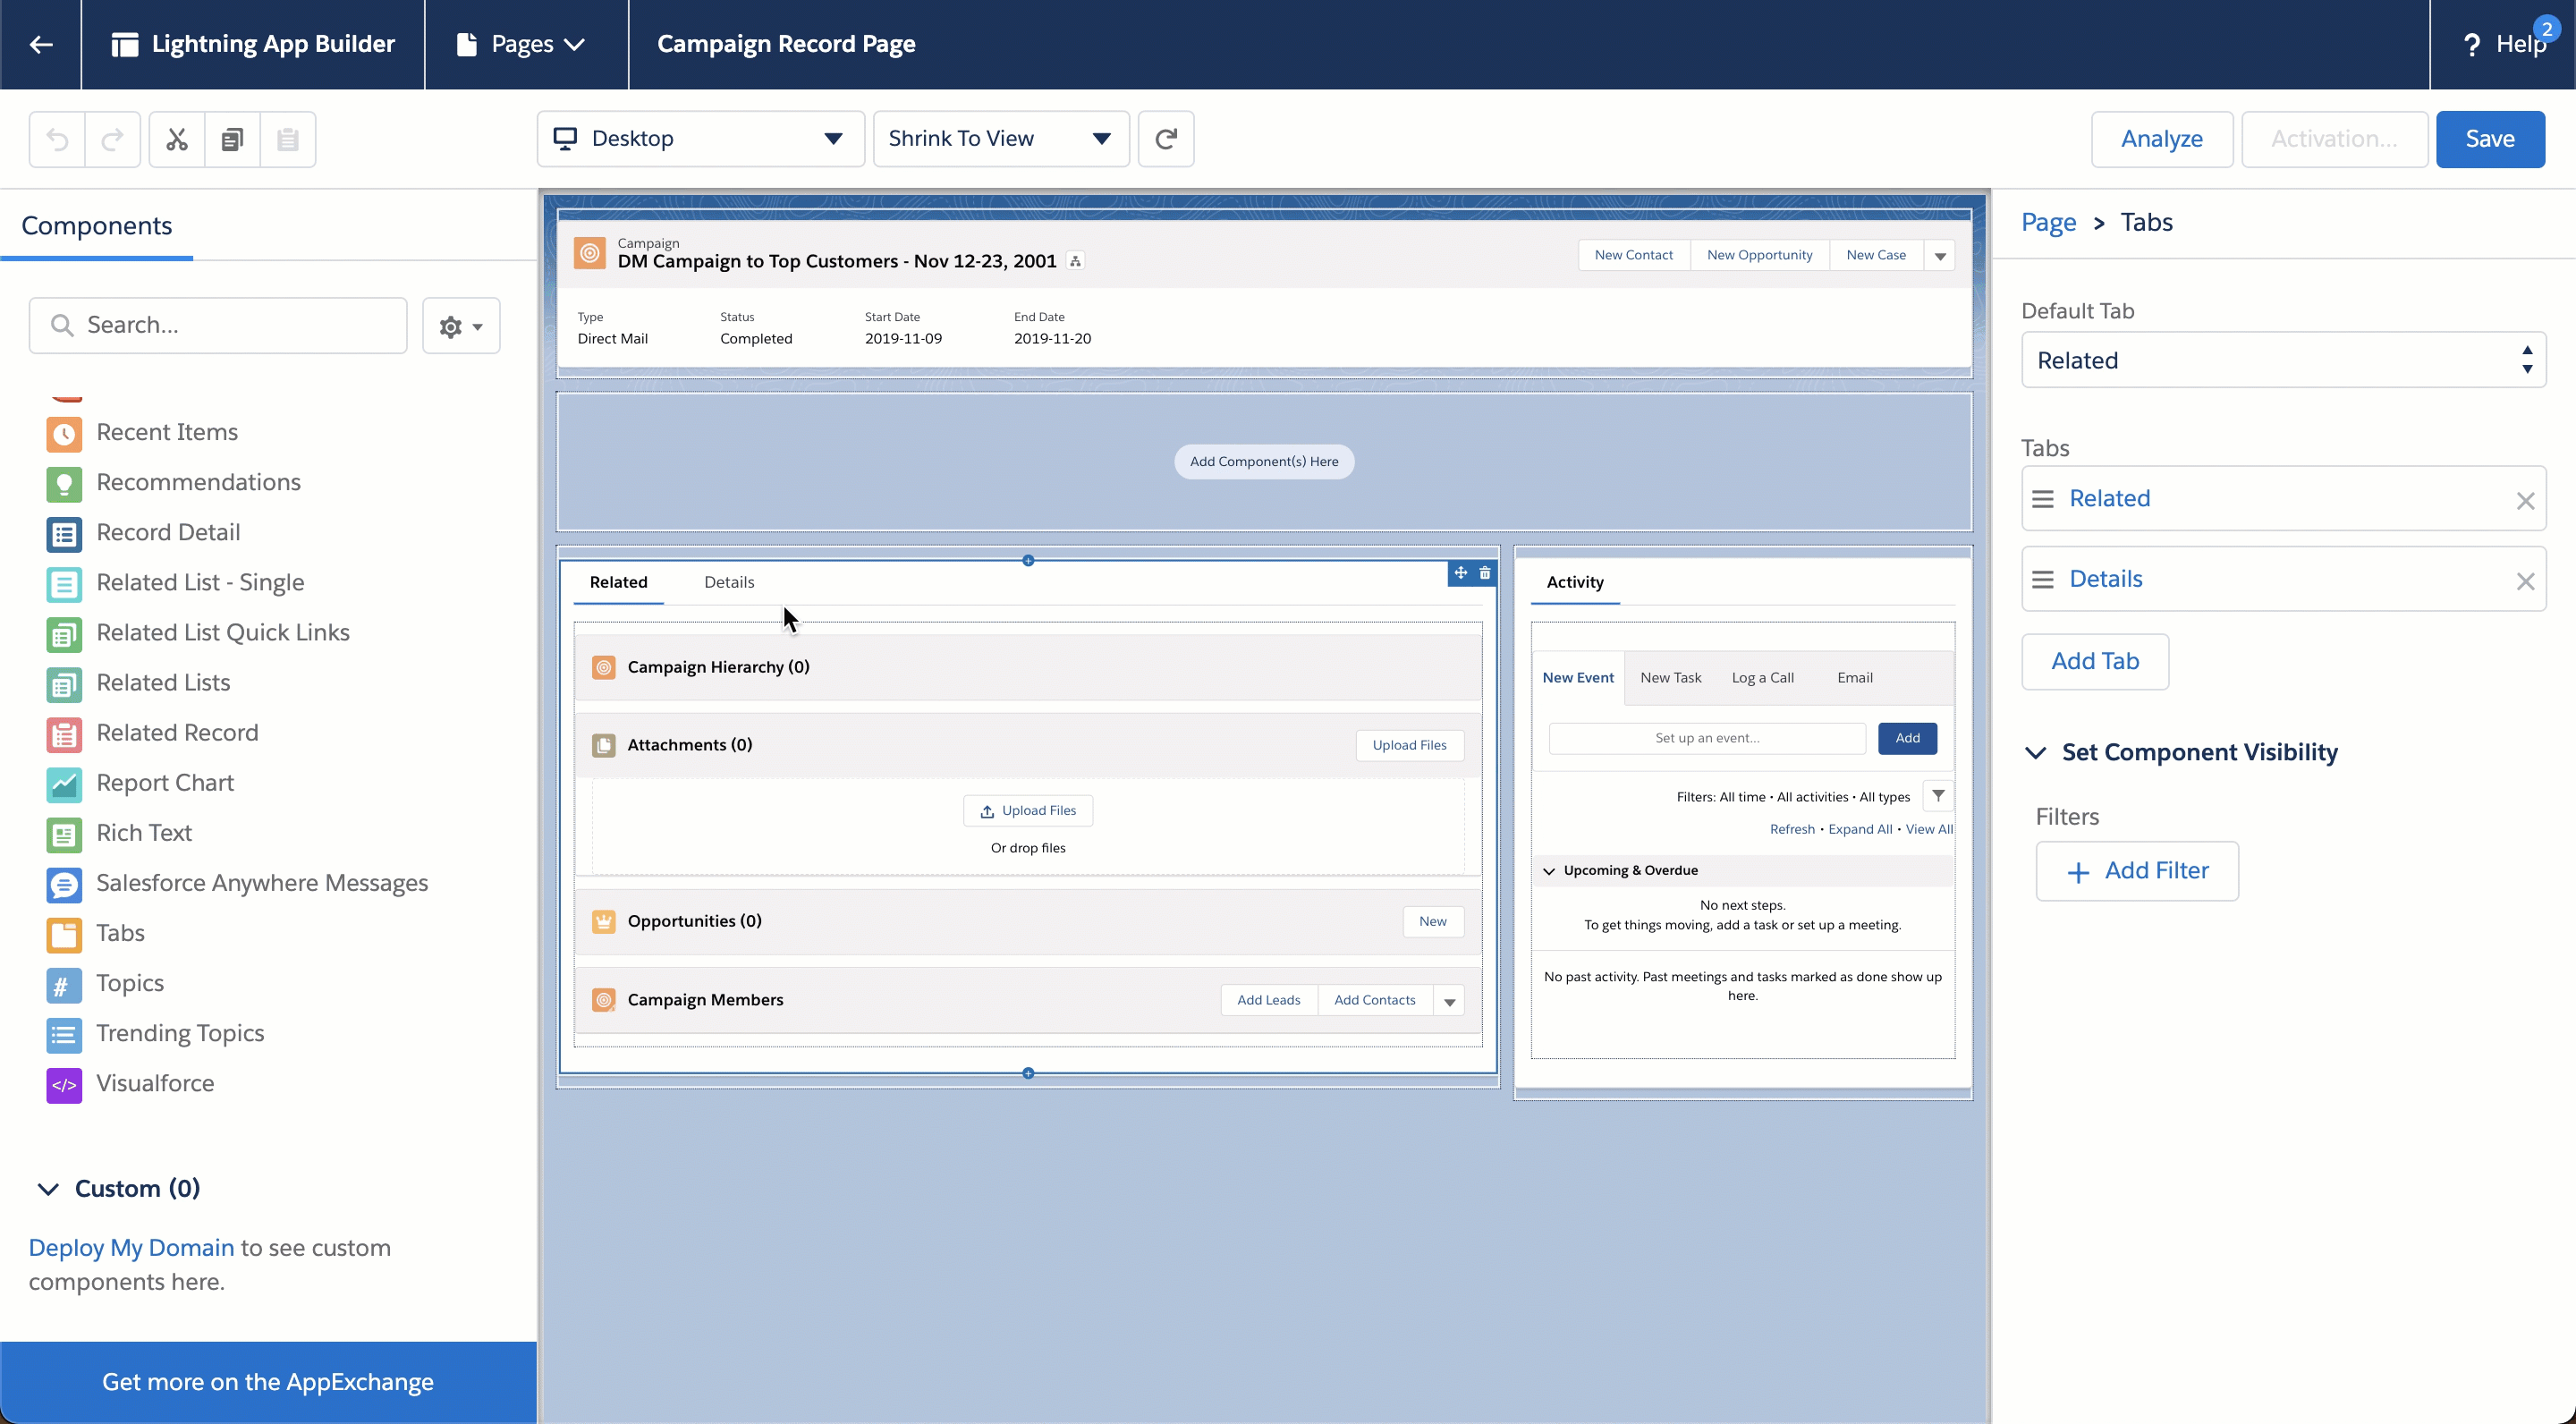The image size is (2576, 1424).
Task: Click the activity filter funnel icon
Action: (1938, 796)
